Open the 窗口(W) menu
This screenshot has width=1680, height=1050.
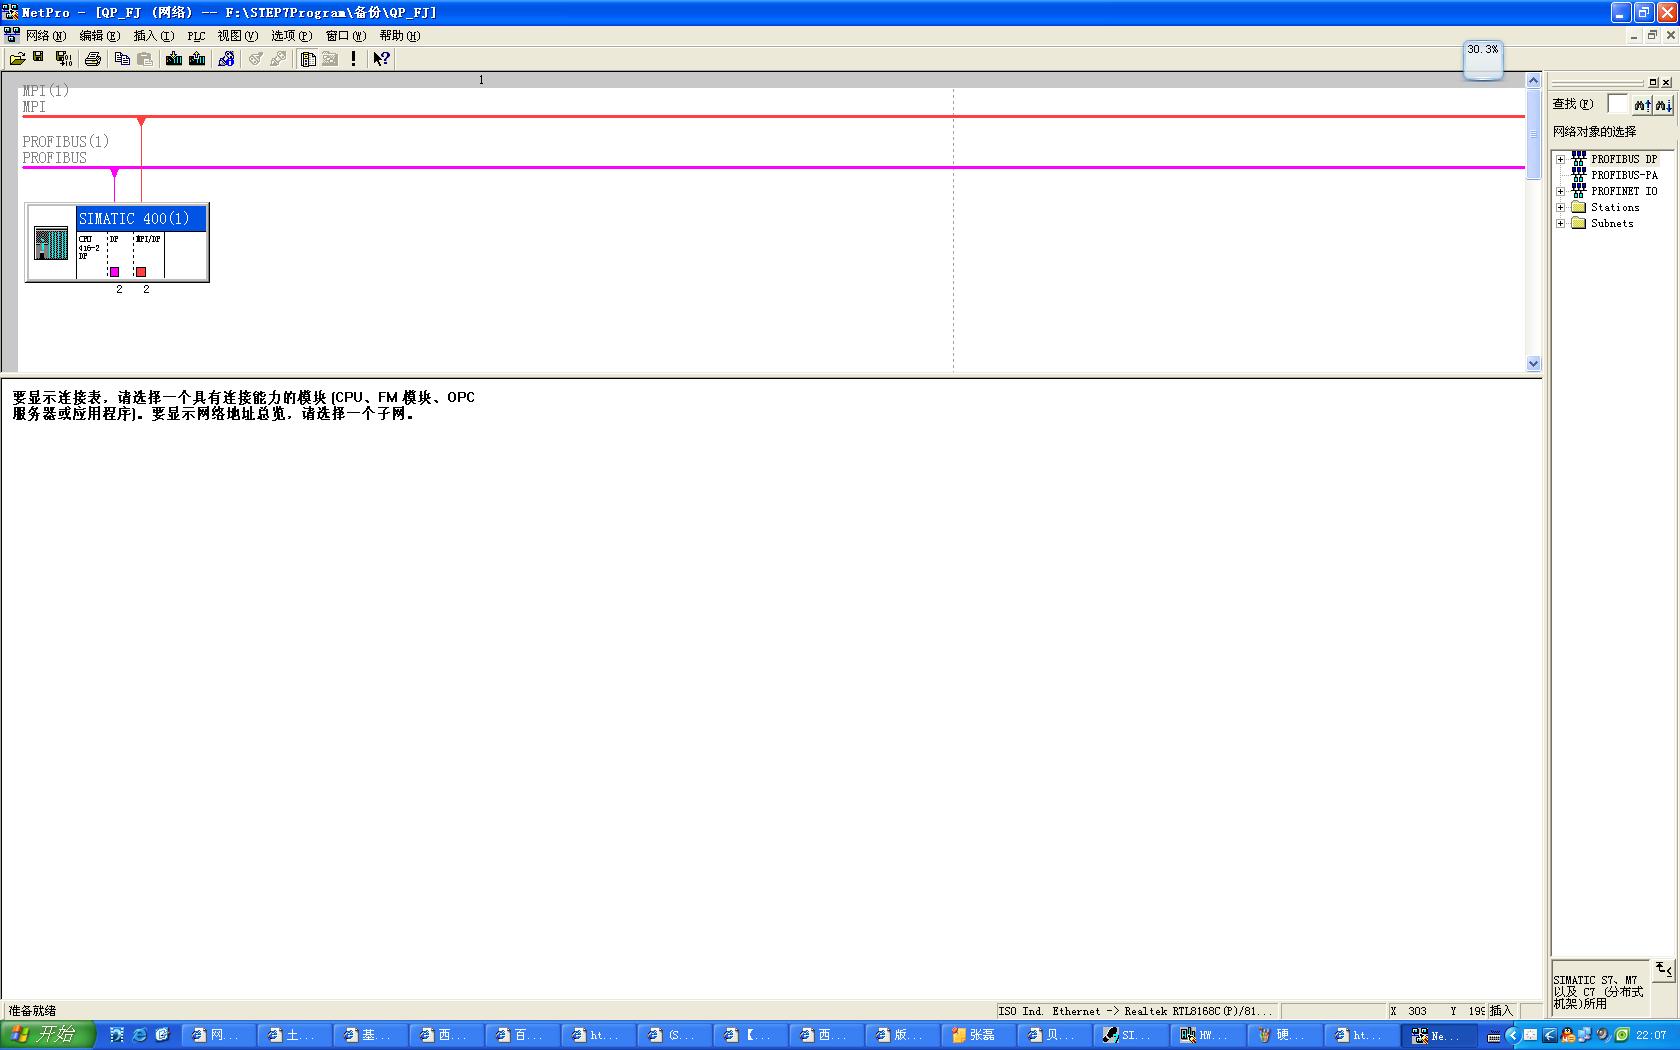click(346, 36)
